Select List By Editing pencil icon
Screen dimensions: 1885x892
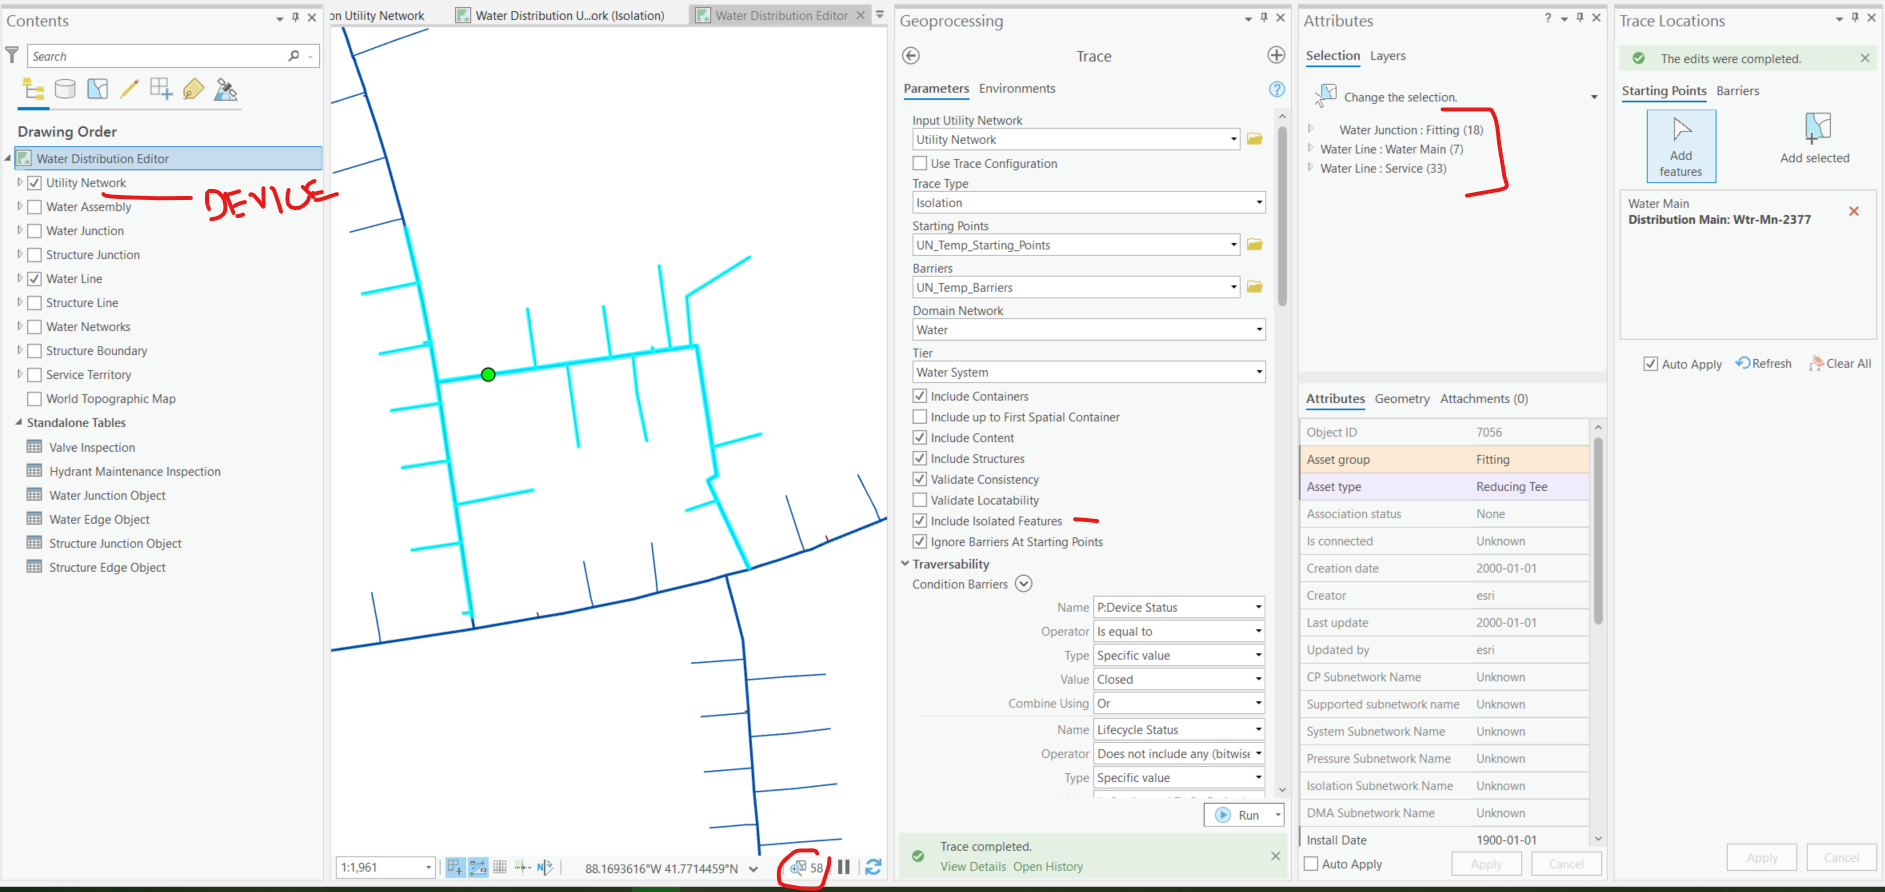coord(129,89)
